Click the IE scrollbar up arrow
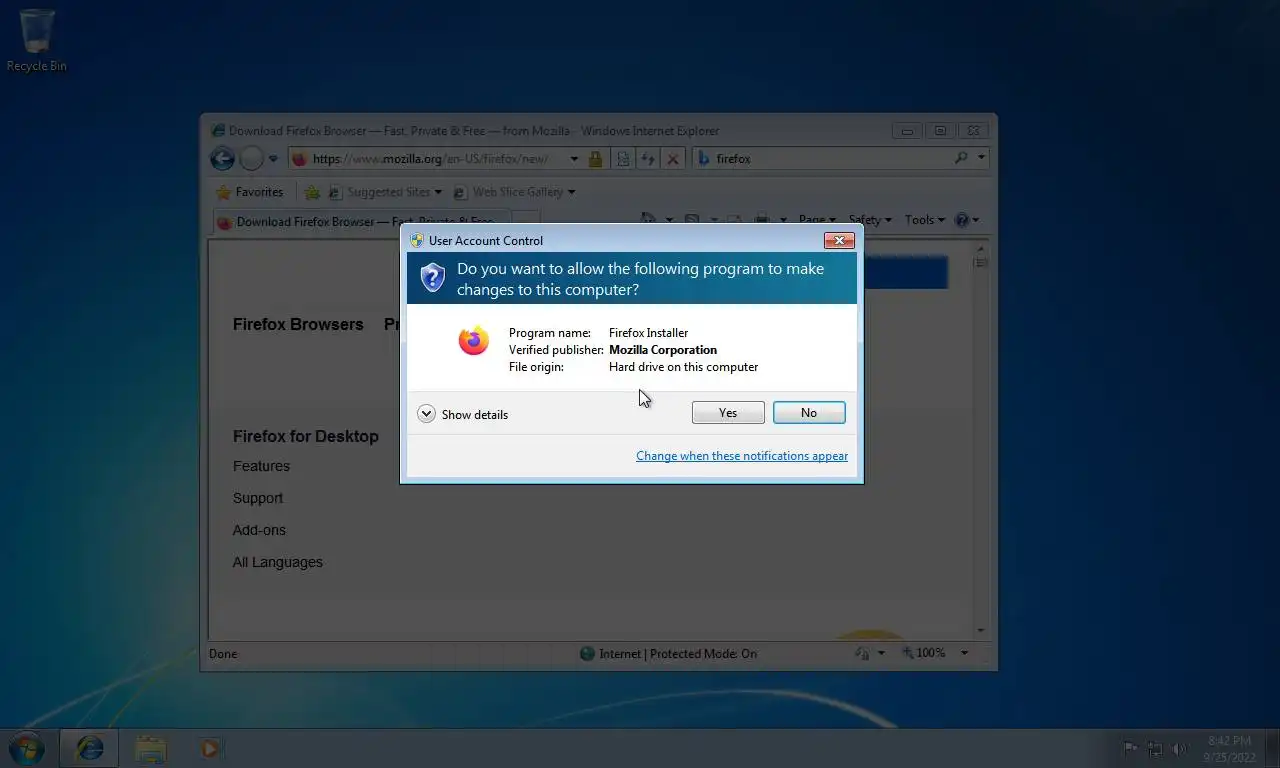1280x768 pixels. (981, 247)
